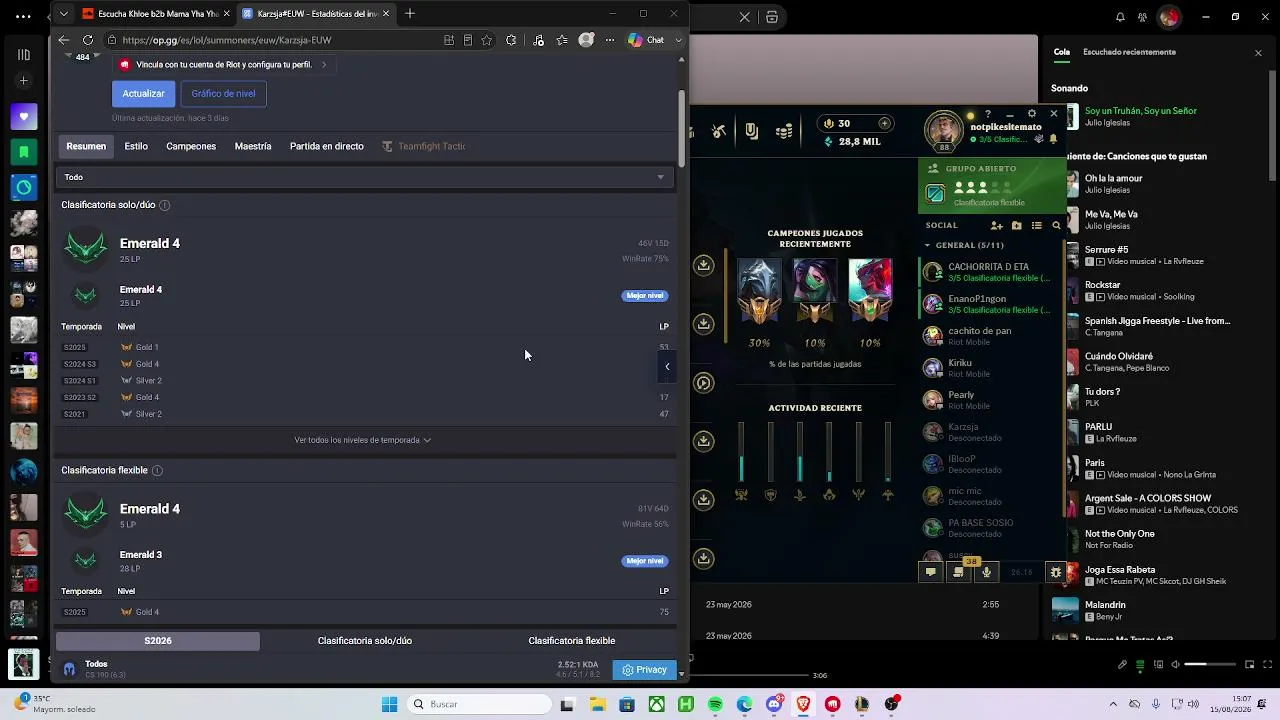Open the Grupo Abierto flexible party
The image size is (1280, 720).
click(992, 186)
